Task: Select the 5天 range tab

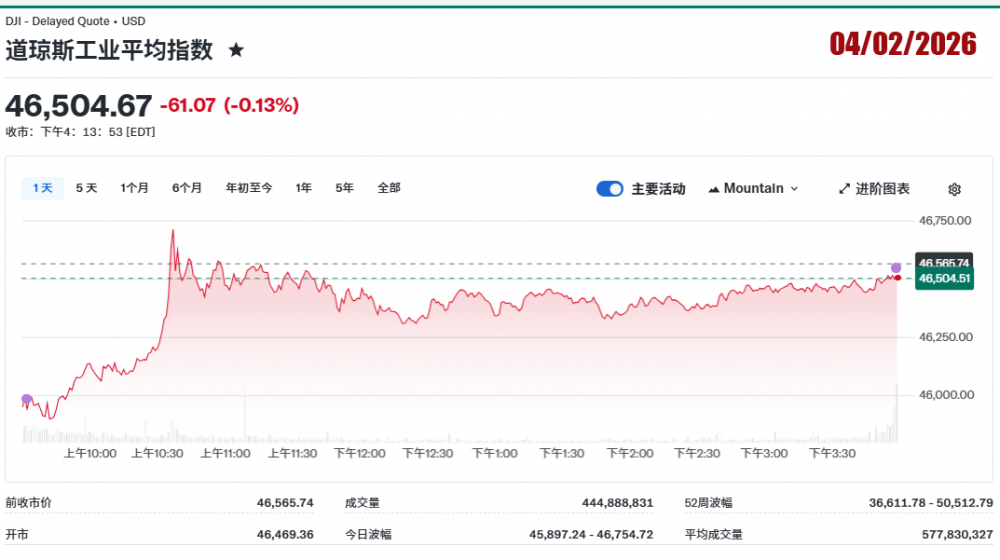Action: point(86,188)
